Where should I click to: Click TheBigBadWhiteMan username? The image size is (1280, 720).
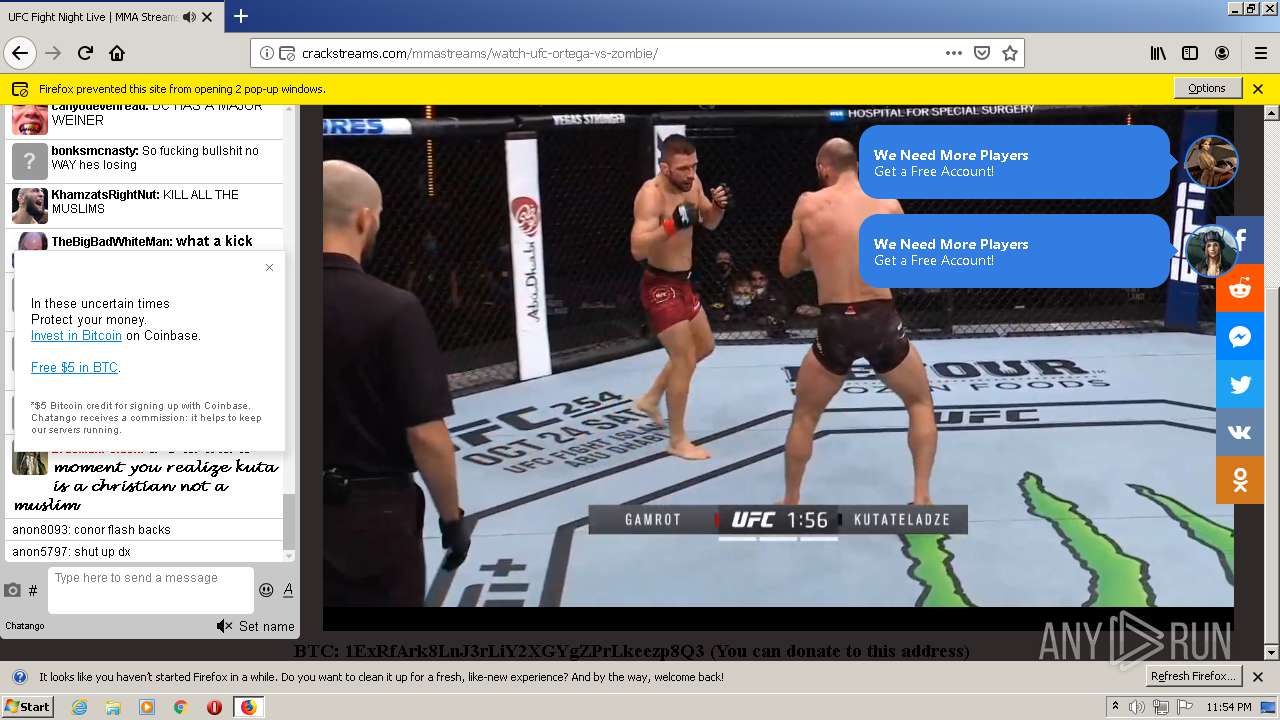[111, 241]
